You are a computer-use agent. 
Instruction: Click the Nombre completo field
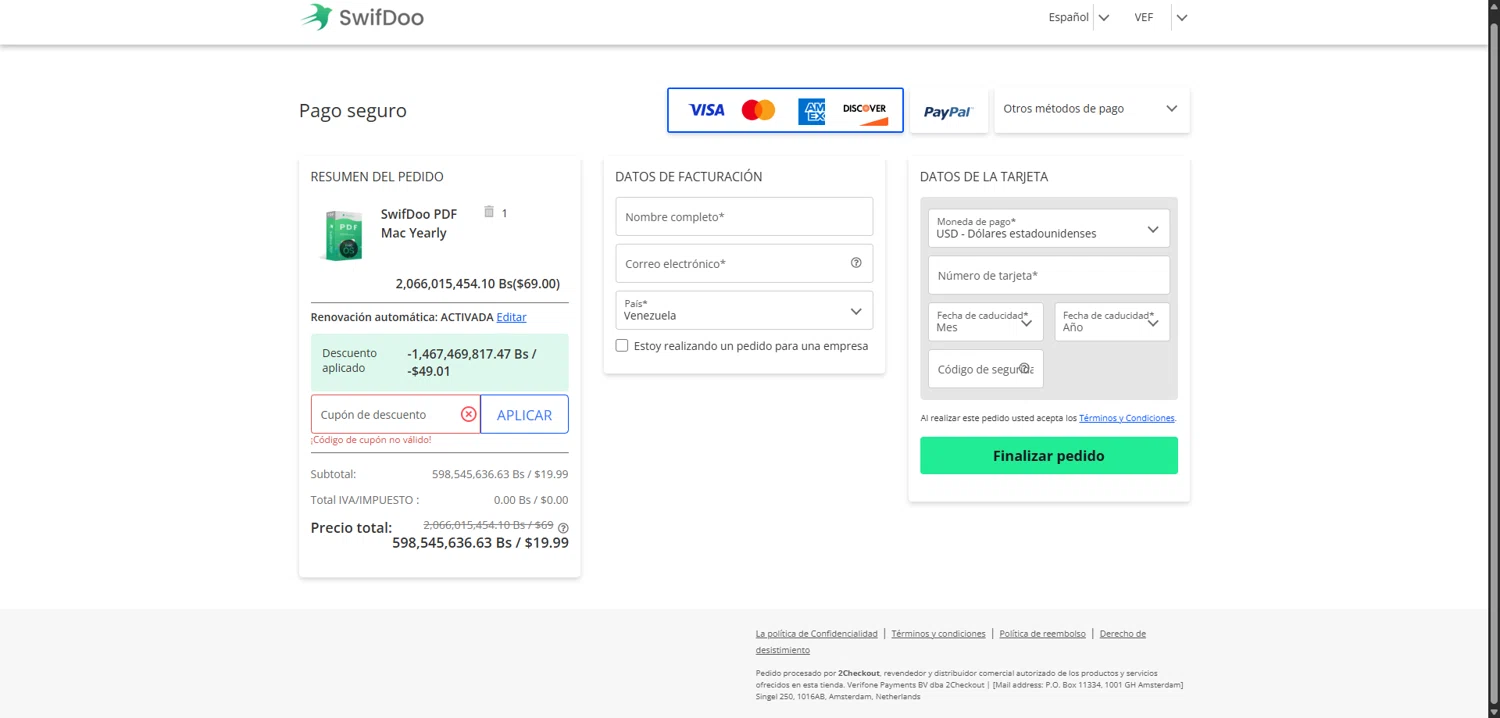(744, 217)
